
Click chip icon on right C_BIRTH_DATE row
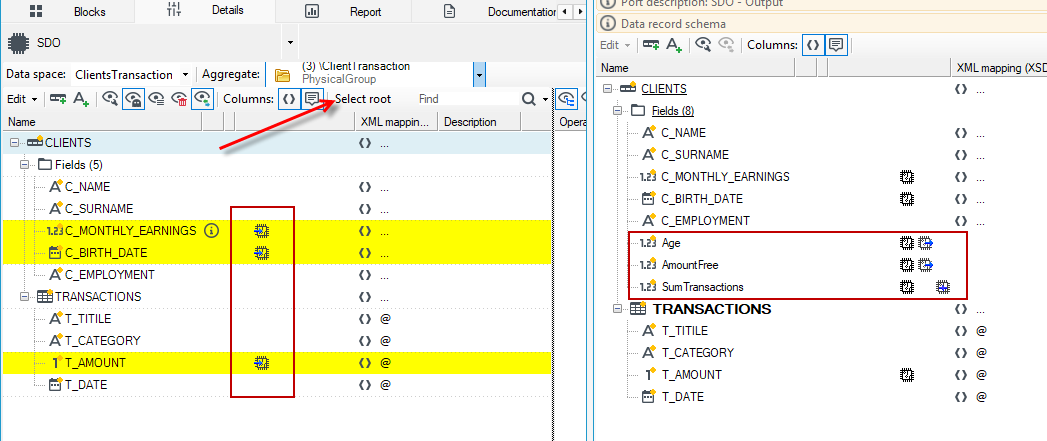pyautogui.click(x=906, y=199)
